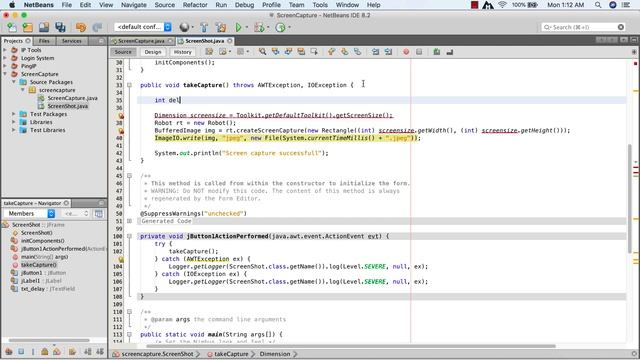
Task: Click the Comment code icon in editor toolbar
Action: tap(437, 52)
